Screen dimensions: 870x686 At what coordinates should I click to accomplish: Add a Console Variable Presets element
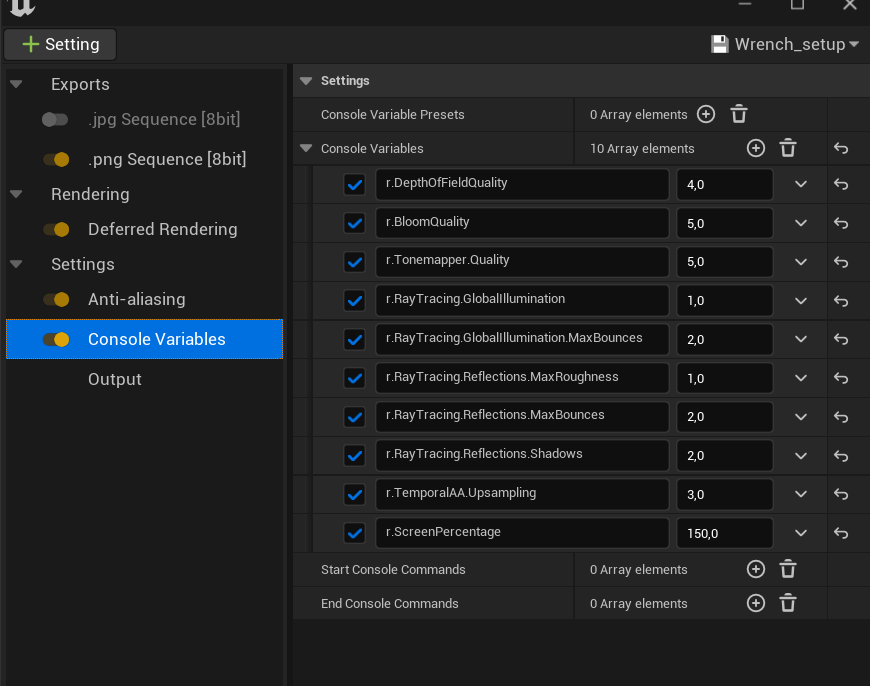pyautogui.click(x=706, y=114)
